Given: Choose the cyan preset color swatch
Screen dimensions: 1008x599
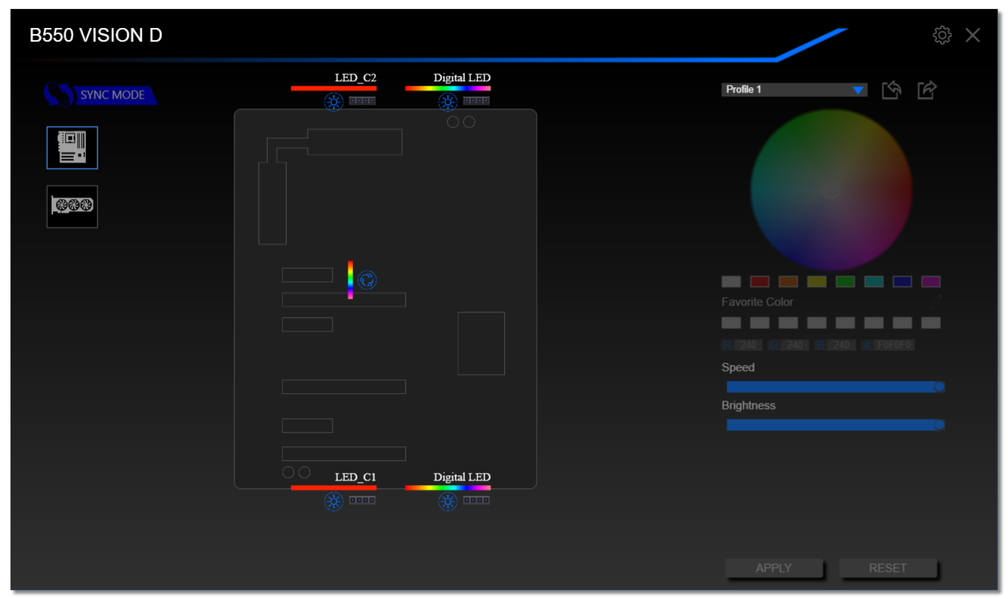Looking at the screenshot, I should pyautogui.click(x=874, y=282).
